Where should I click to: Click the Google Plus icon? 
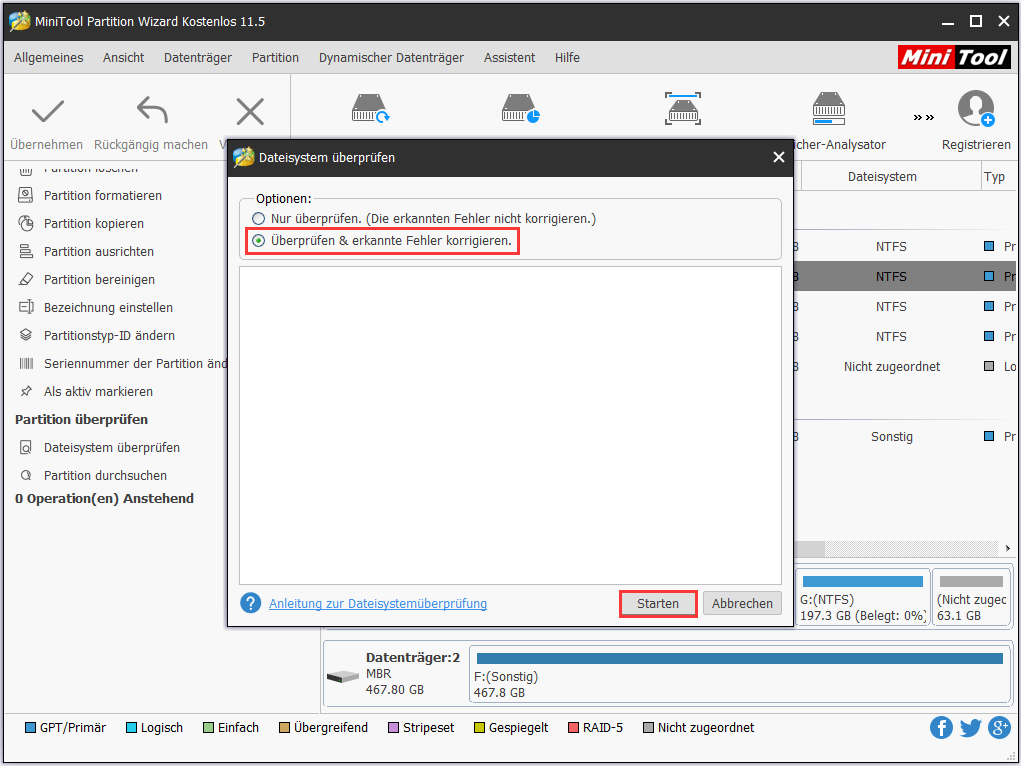(x=998, y=727)
